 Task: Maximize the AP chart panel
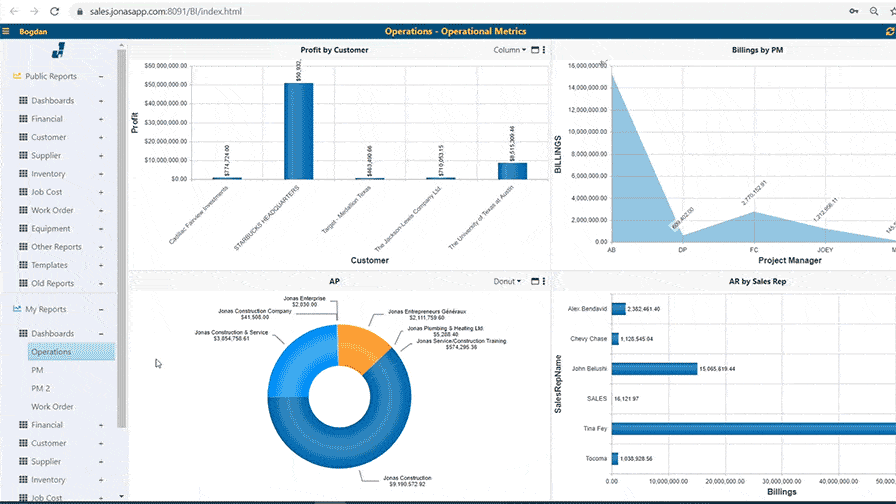coord(535,281)
